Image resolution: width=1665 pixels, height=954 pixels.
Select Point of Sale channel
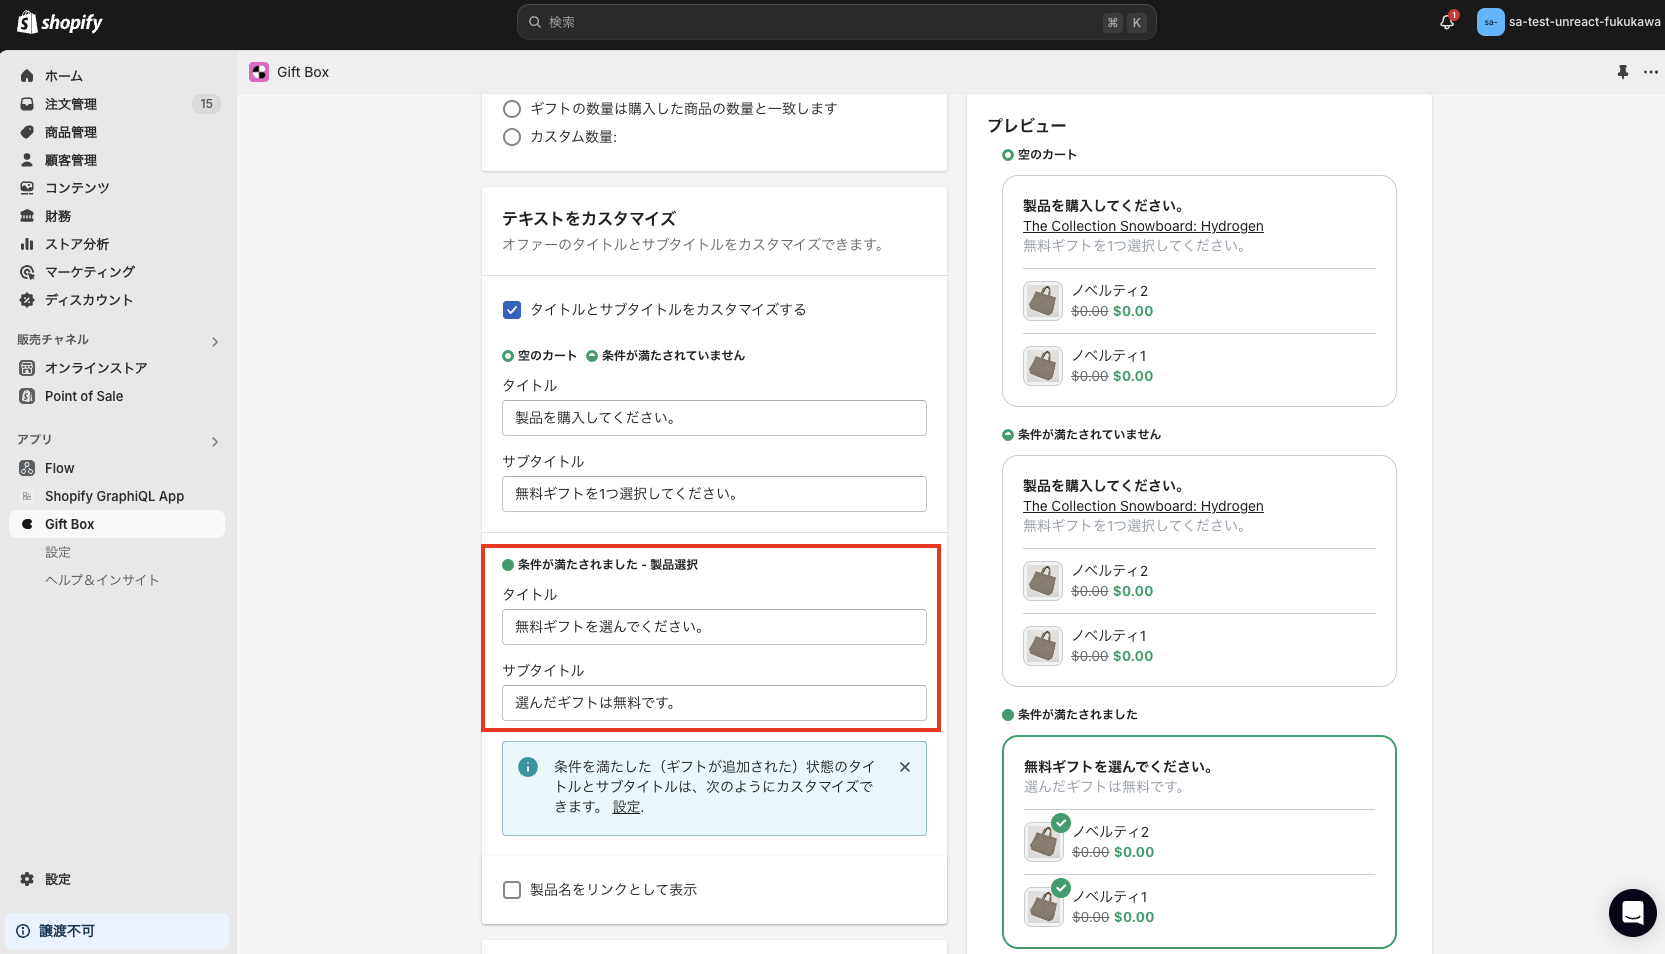pyautogui.click(x=83, y=396)
